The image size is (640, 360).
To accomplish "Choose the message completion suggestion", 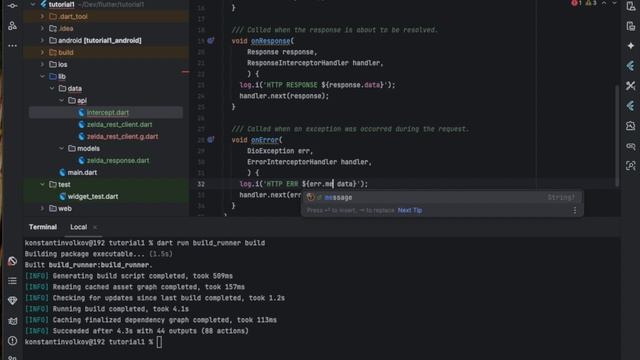I will click(x=442, y=198).
